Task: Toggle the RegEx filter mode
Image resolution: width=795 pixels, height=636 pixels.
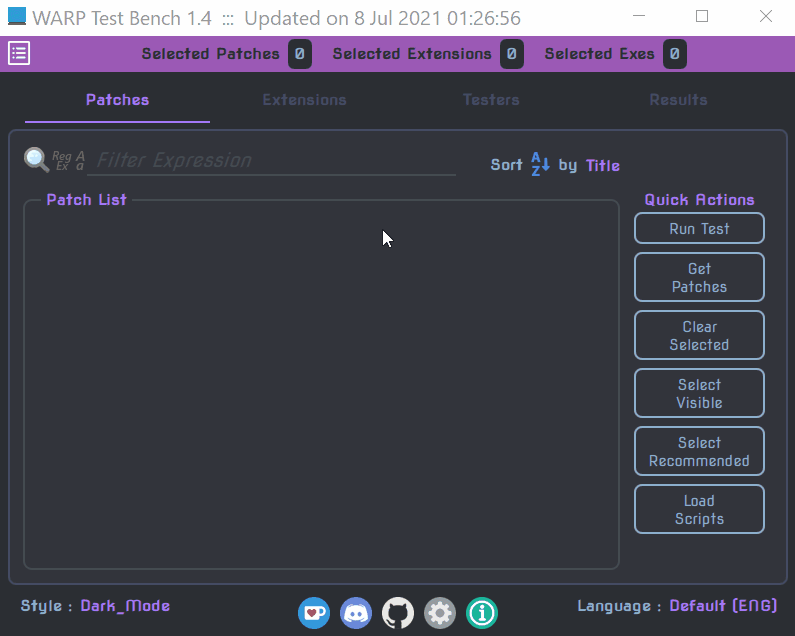Action: (62, 161)
